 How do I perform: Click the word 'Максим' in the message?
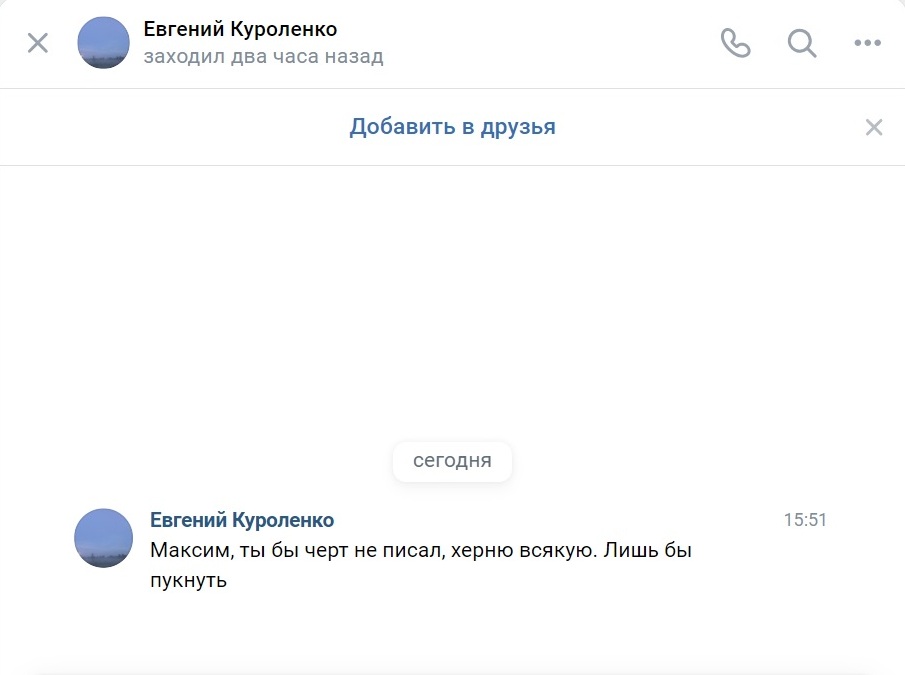pos(182,551)
